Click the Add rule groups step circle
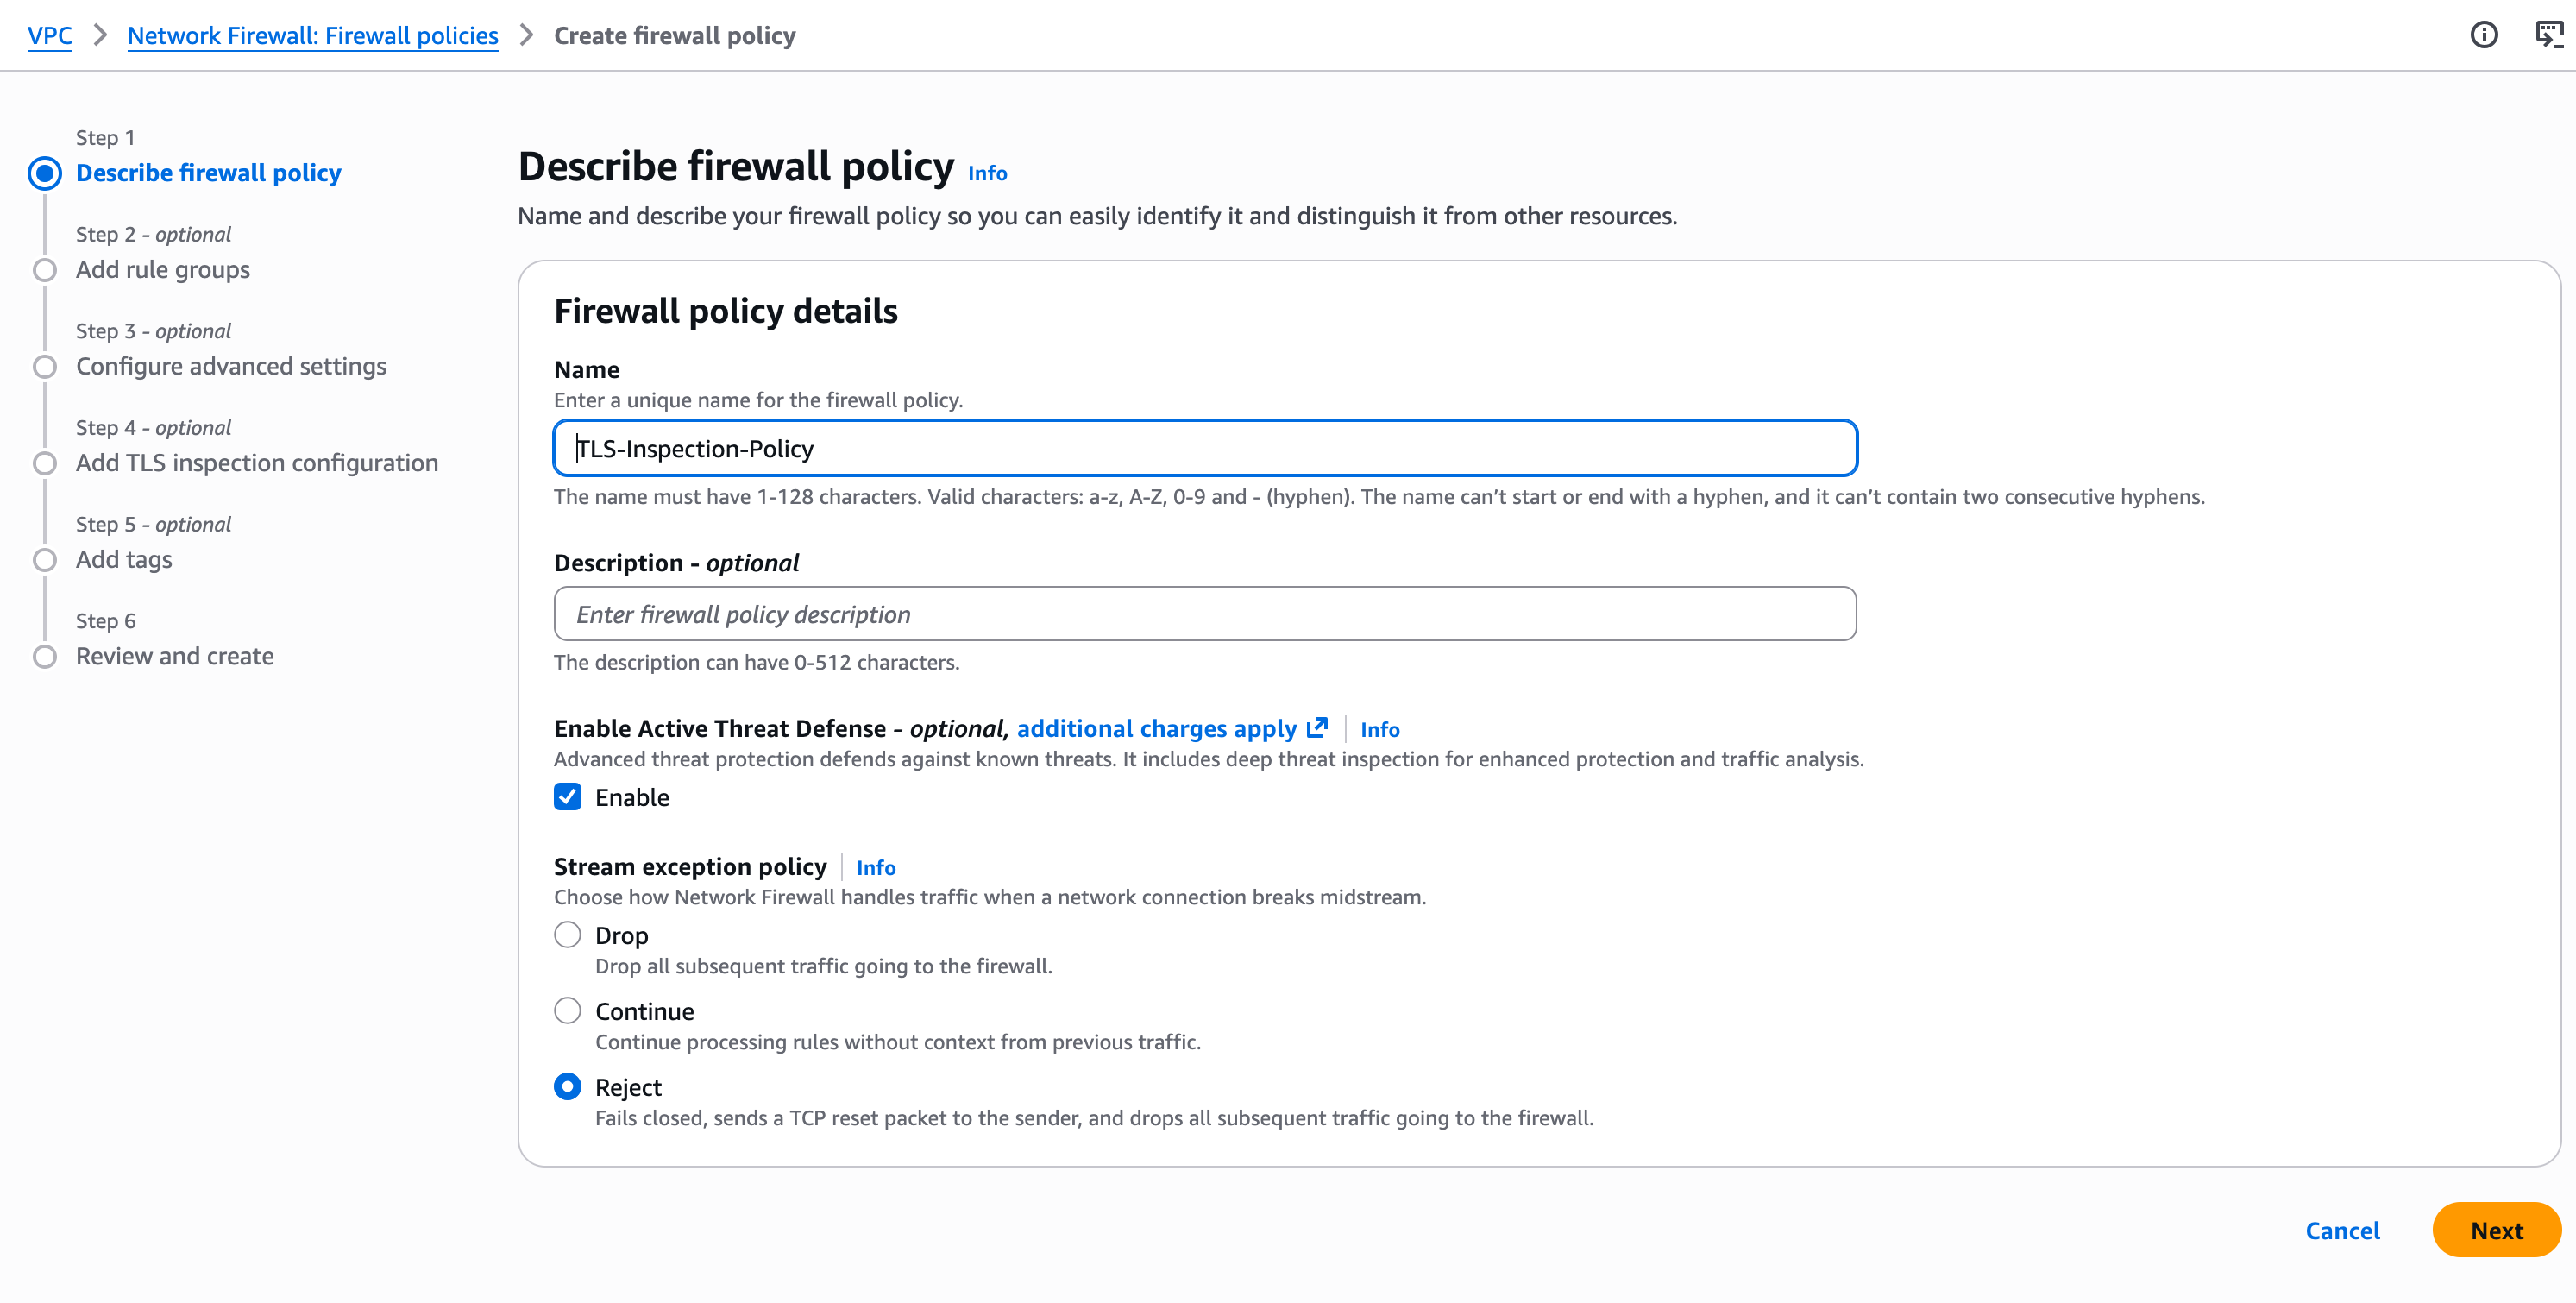The height and width of the screenshot is (1303, 2576). coord(44,270)
